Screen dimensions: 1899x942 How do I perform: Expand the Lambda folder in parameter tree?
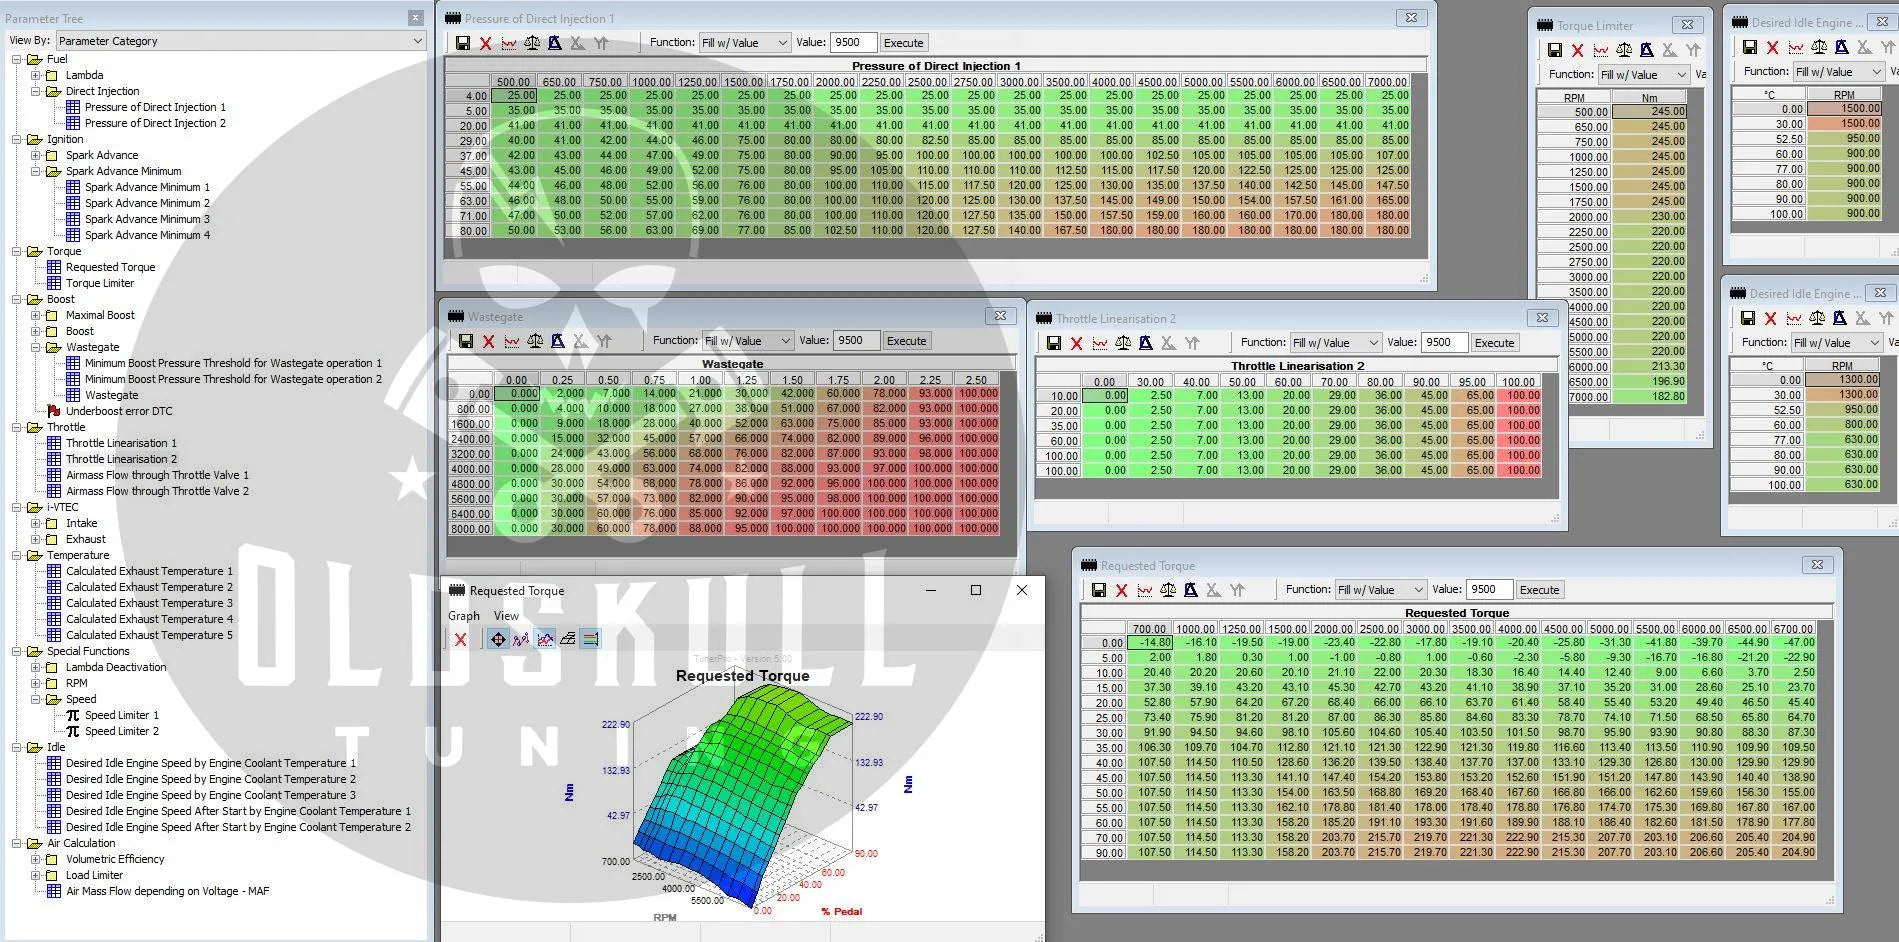tap(35, 75)
